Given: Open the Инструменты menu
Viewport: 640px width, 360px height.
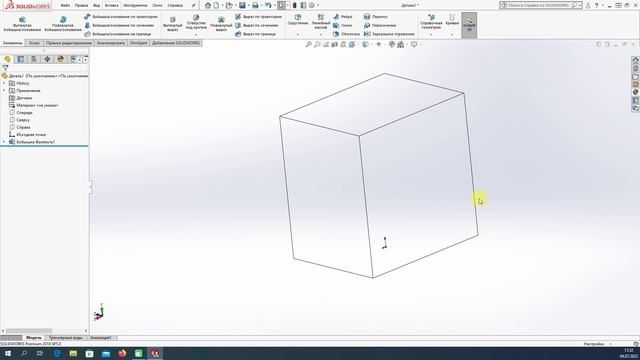Looking at the screenshot, I should [135, 6].
